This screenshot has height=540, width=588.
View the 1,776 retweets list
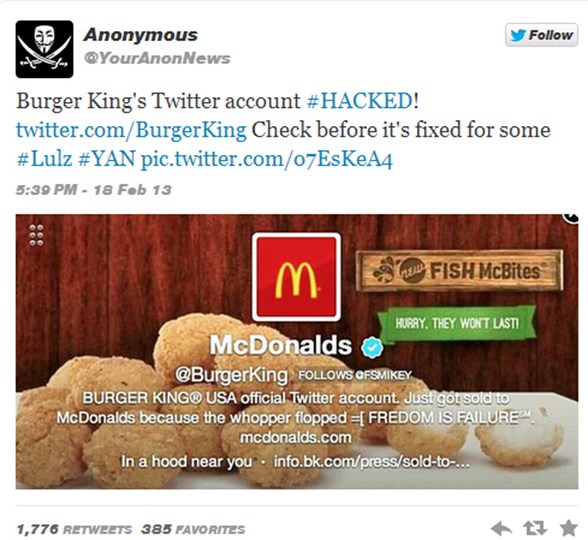click(74, 530)
